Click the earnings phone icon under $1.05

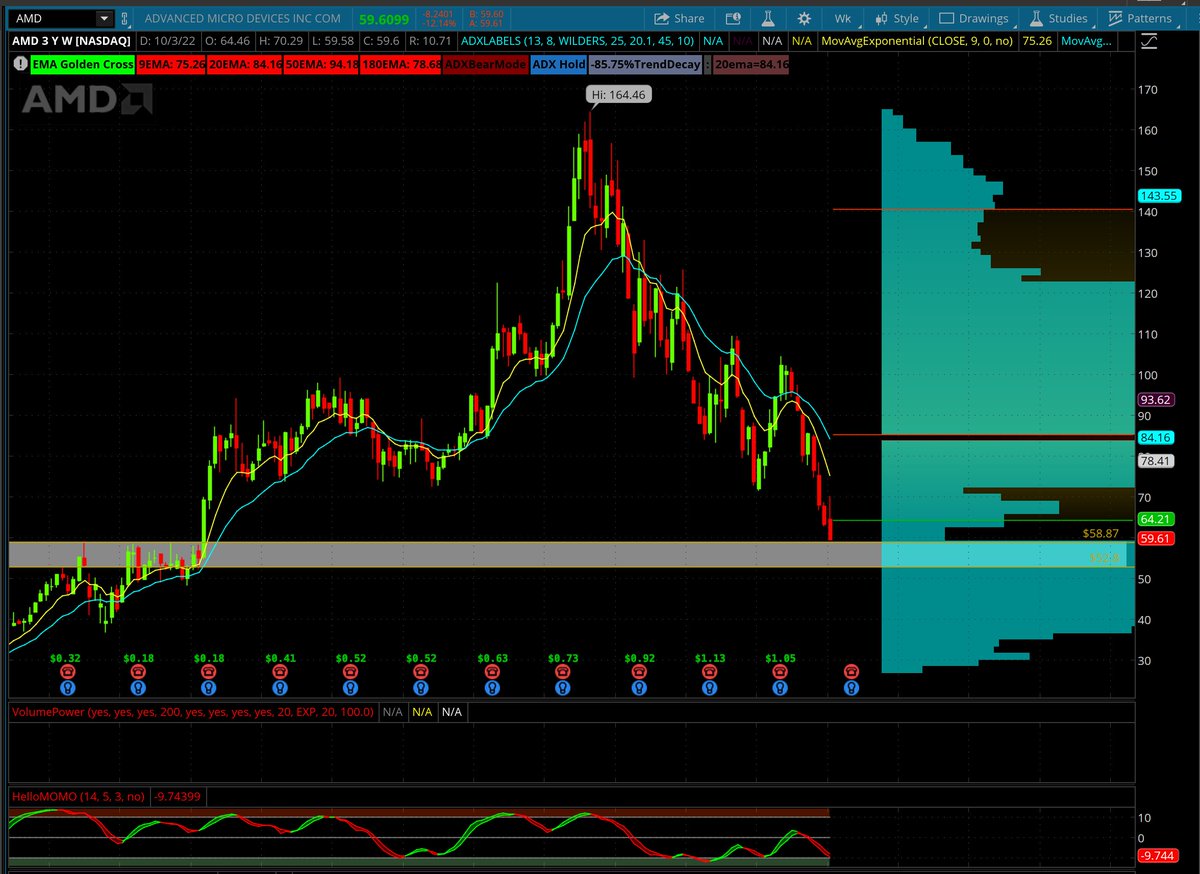(x=780, y=672)
